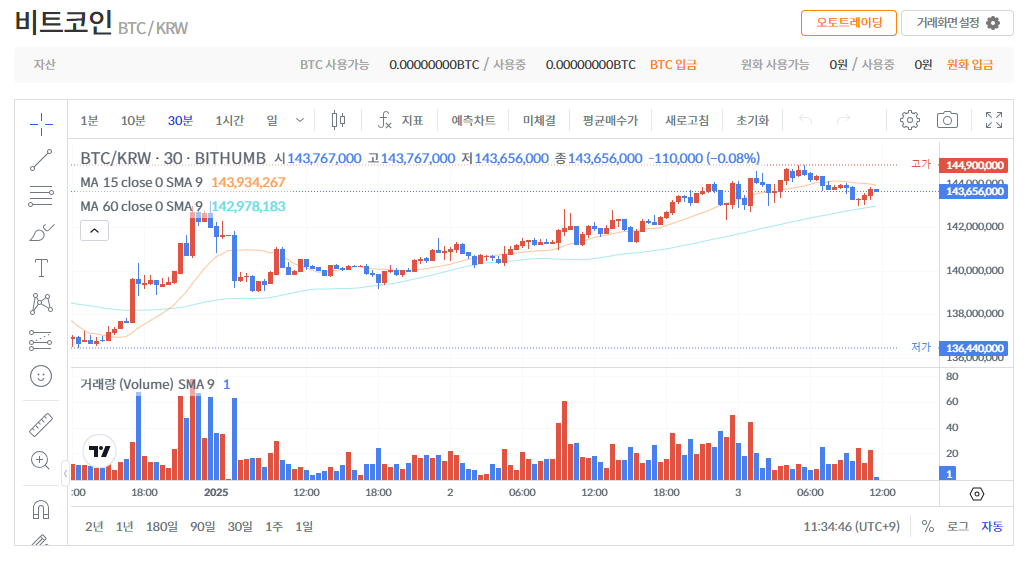Screen dimensions: 1027x561
Task: Open the 오토트레이딩 auto trading button
Action: coord(848,23)
